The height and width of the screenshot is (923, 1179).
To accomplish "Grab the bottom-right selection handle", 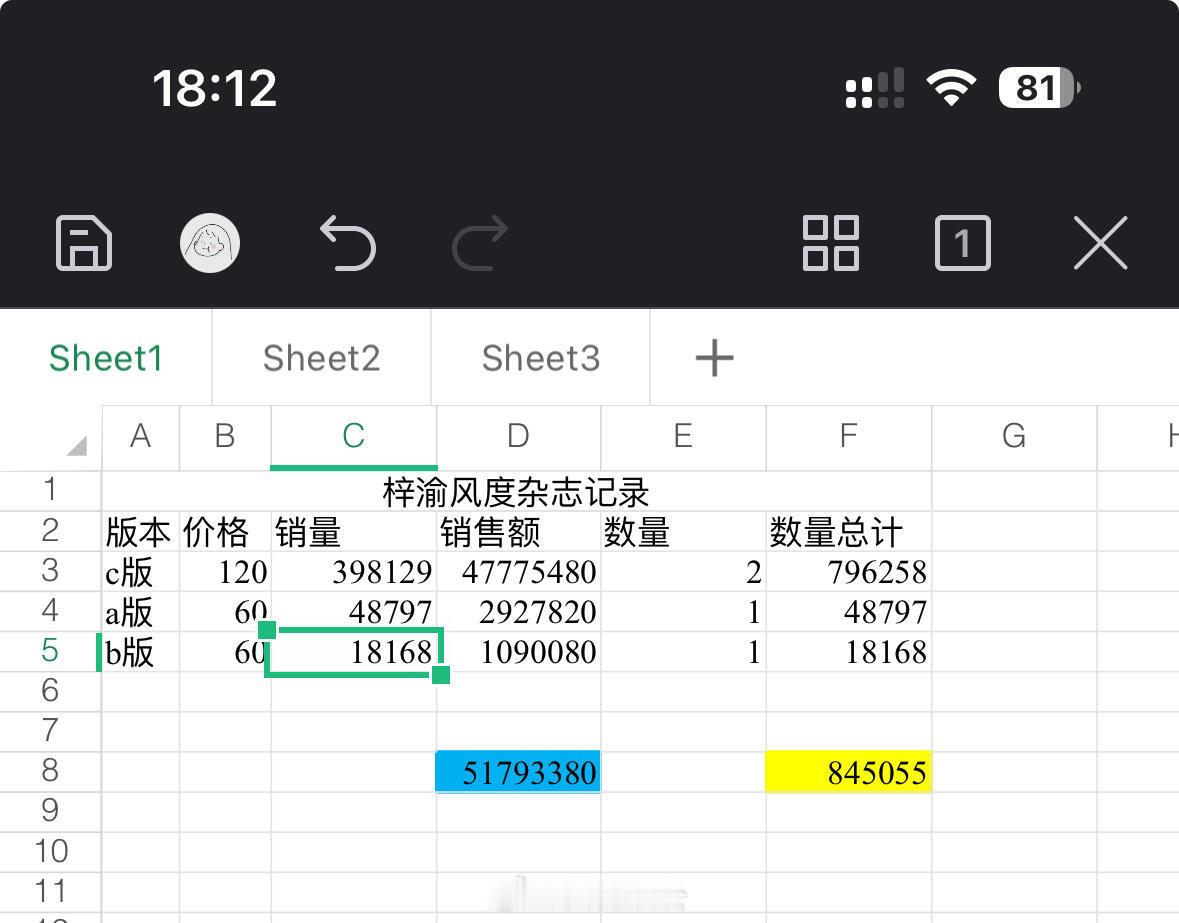I will (x=441, y=674).
